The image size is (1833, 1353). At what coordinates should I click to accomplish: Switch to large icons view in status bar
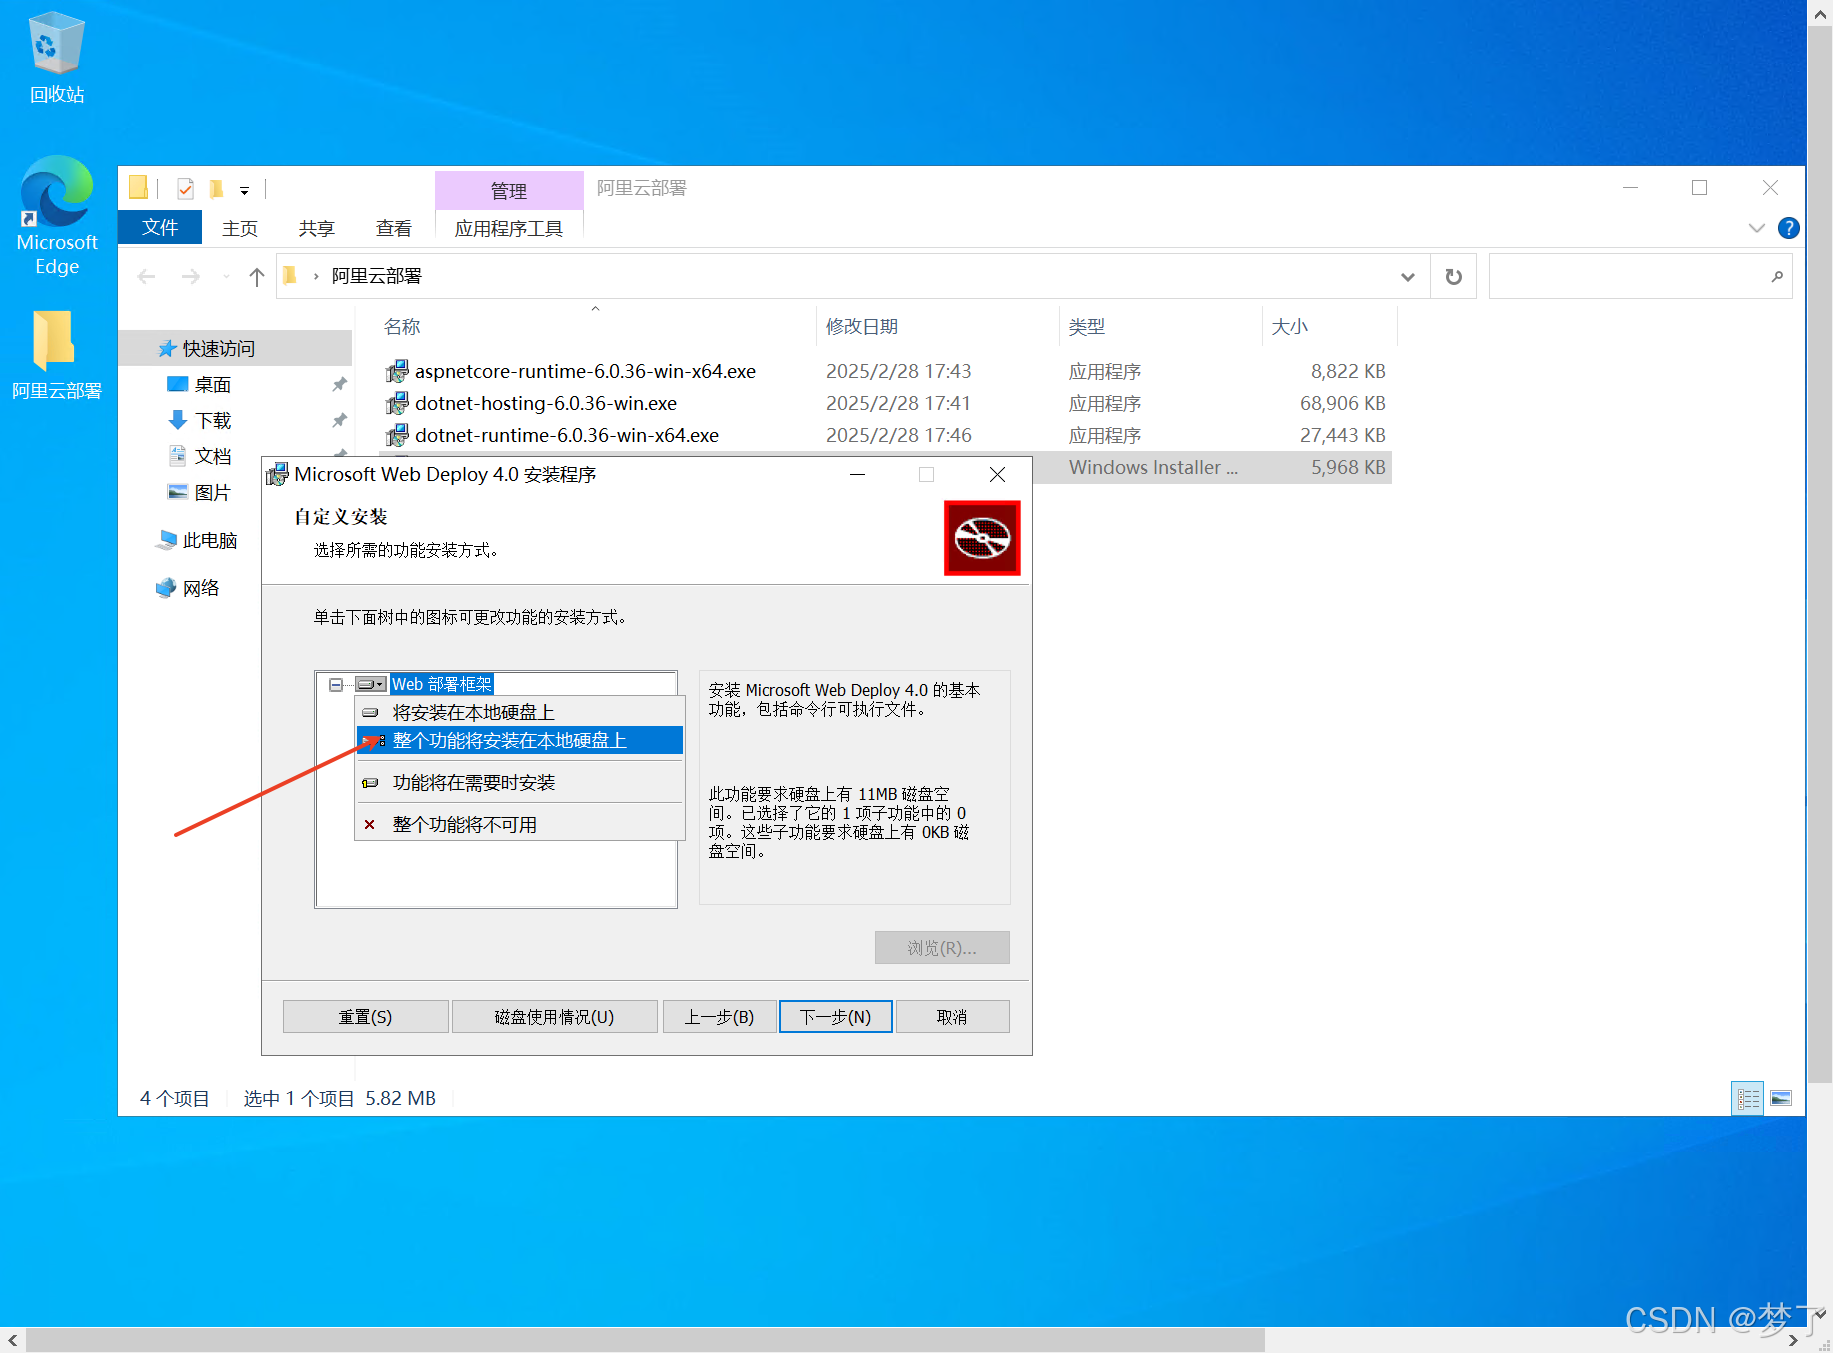click(x=1781, y=1098)
